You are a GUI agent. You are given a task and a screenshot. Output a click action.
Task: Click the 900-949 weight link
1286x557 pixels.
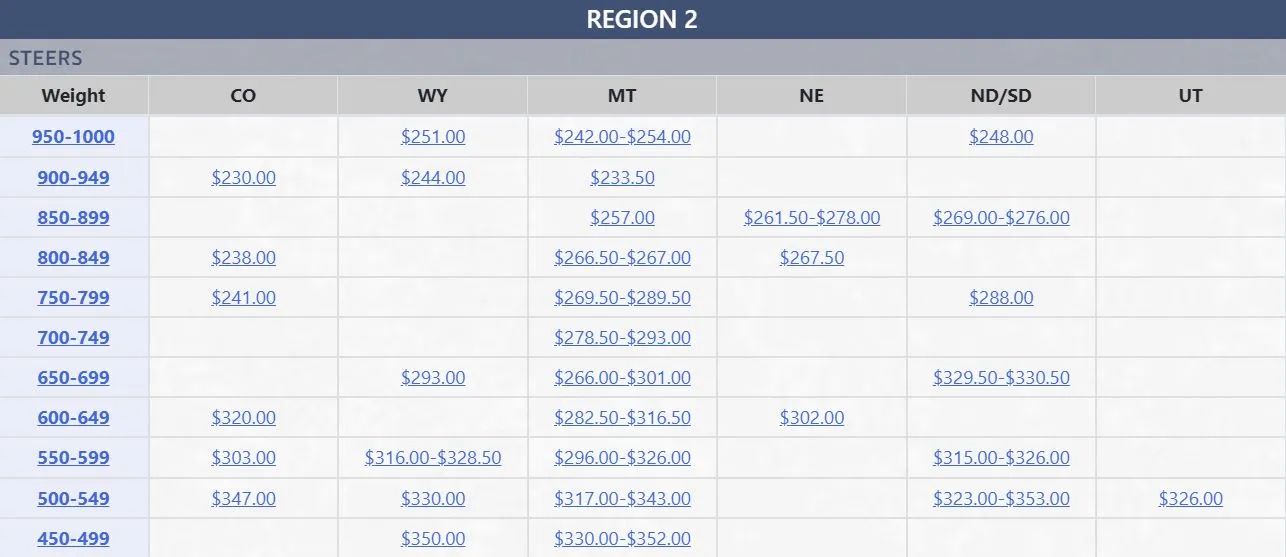coord(73,178)
